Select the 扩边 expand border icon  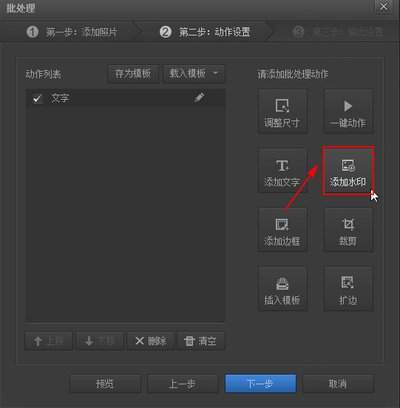[x=348, y=283]
